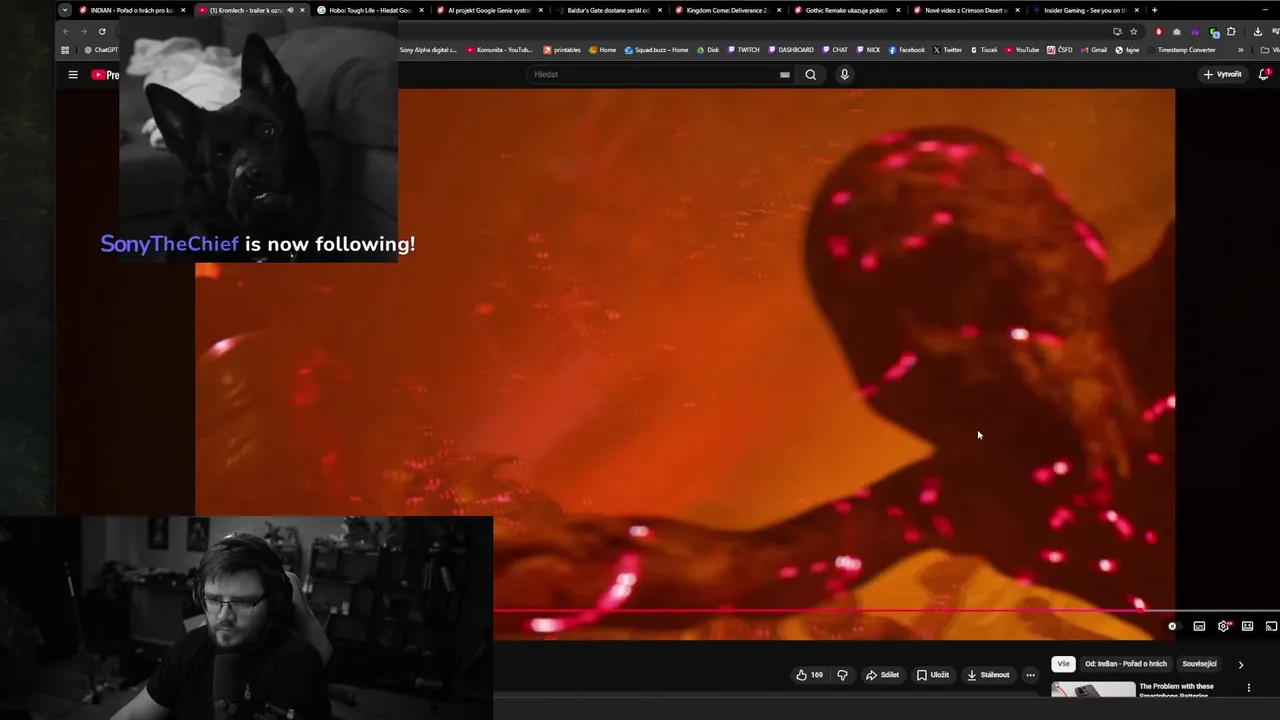Open the NICK bookmark
This screenshot has width=1280, height=720.
tap(869, 50)
